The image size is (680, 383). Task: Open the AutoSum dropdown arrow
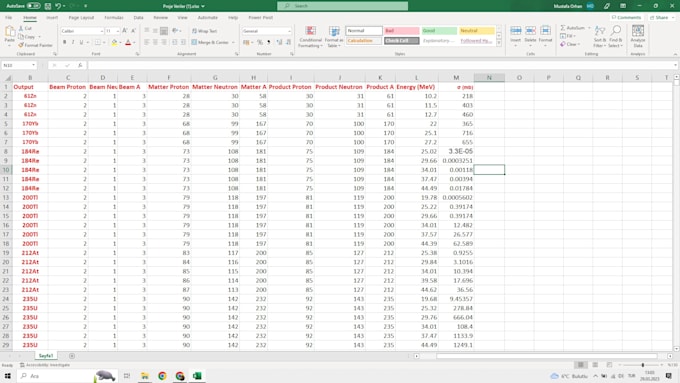point(589,28)
